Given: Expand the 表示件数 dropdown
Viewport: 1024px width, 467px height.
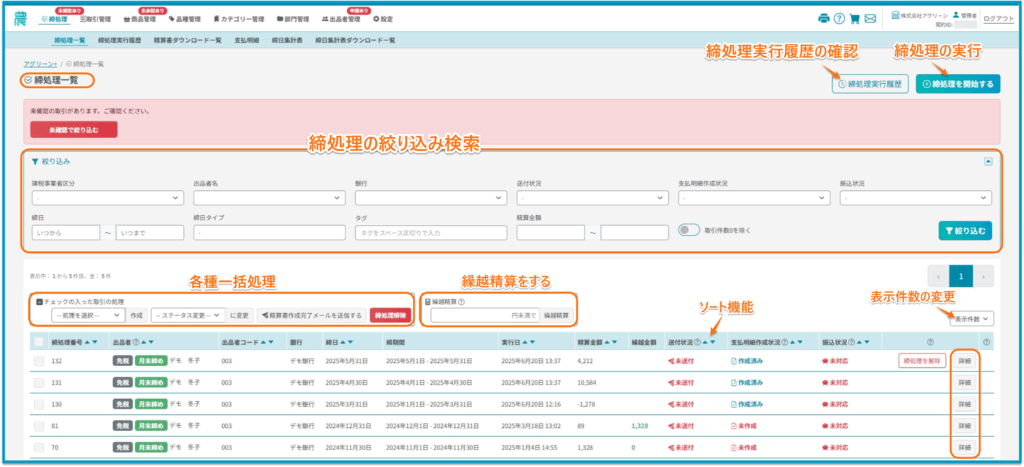Looking at the screenshot, I should pos(972,318).
